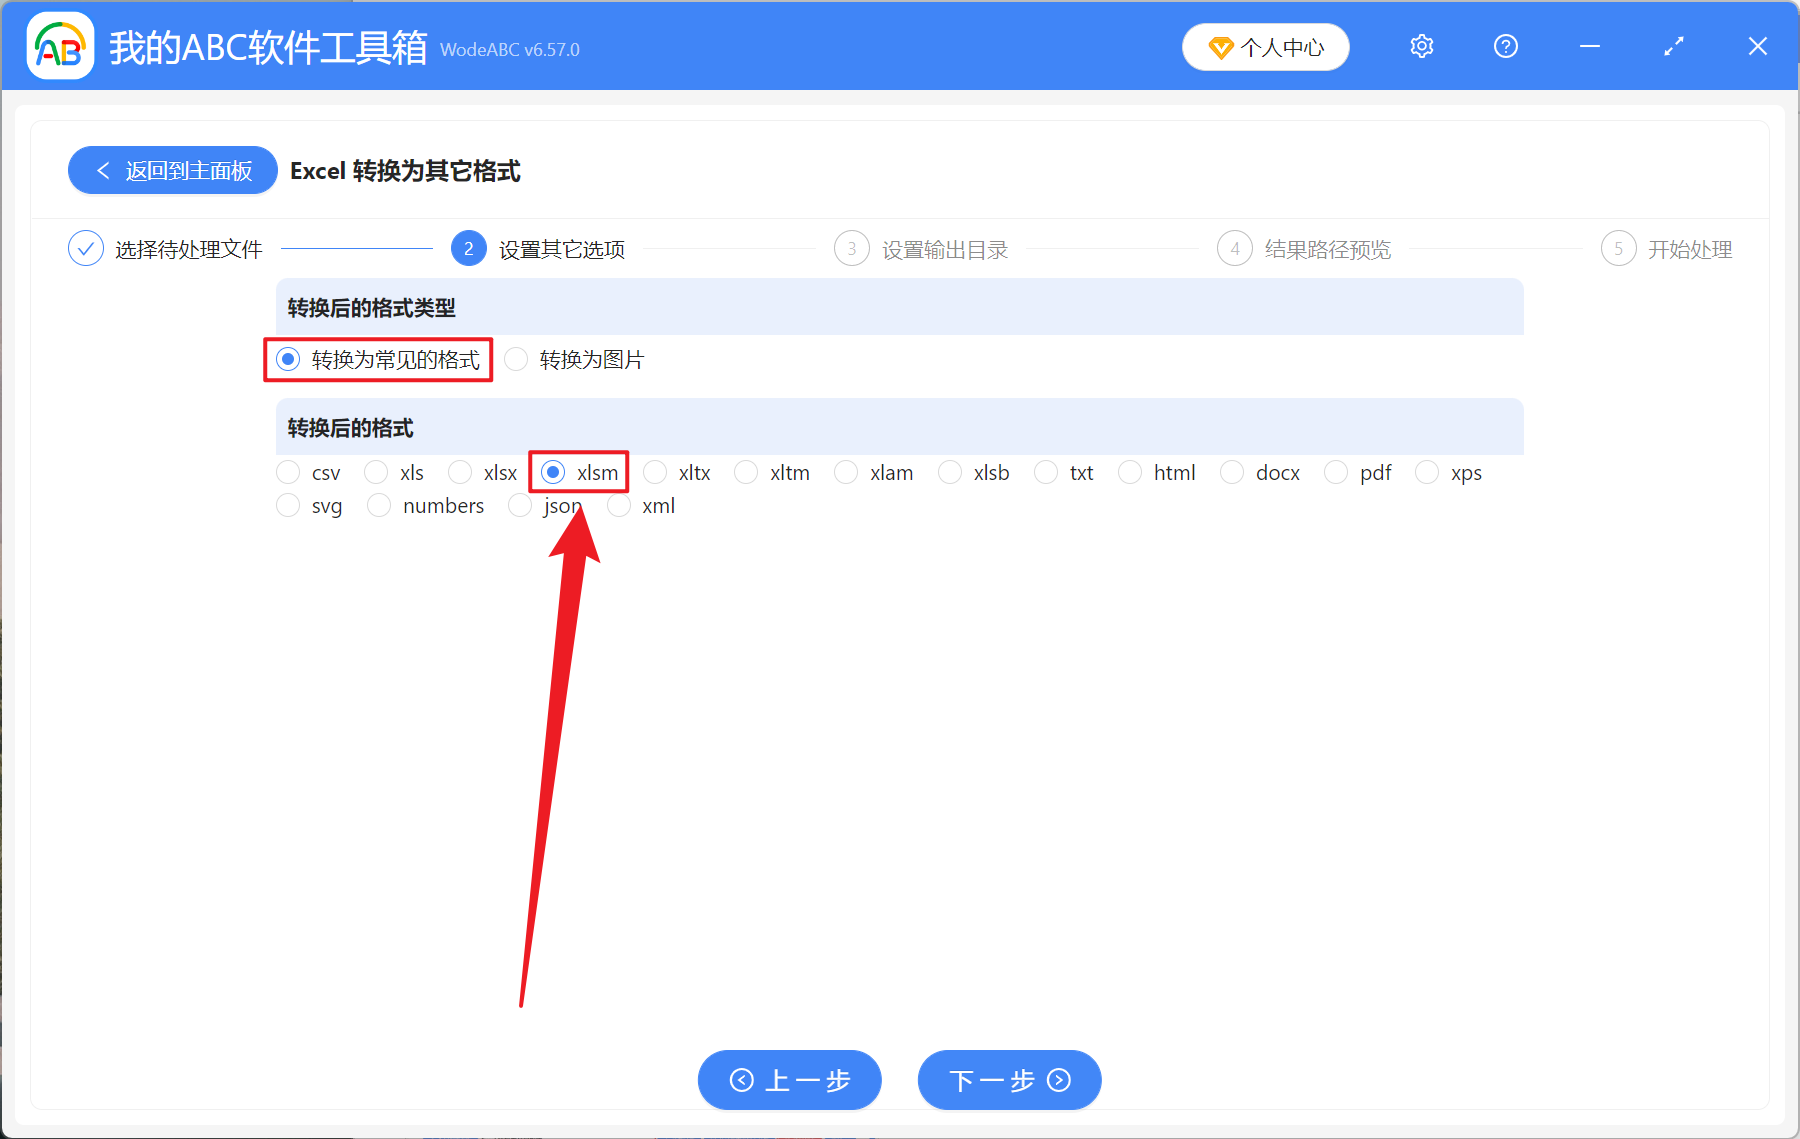
Task: Select json as output format
Action: click(520, 506)
